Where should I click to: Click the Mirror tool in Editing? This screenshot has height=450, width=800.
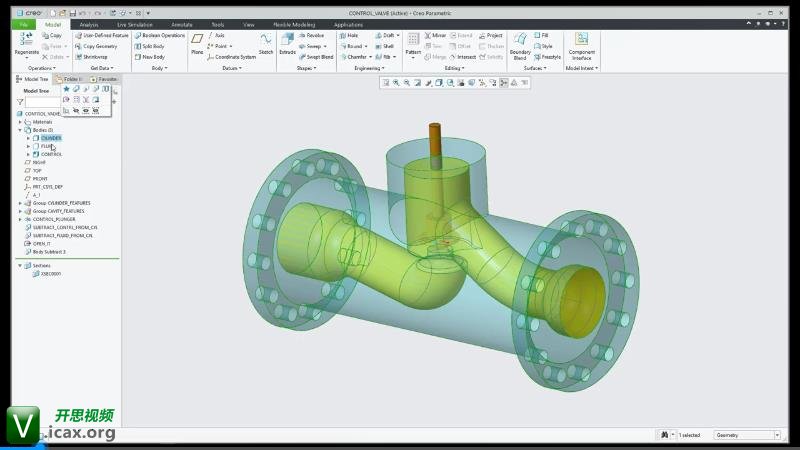click(435, 35)
